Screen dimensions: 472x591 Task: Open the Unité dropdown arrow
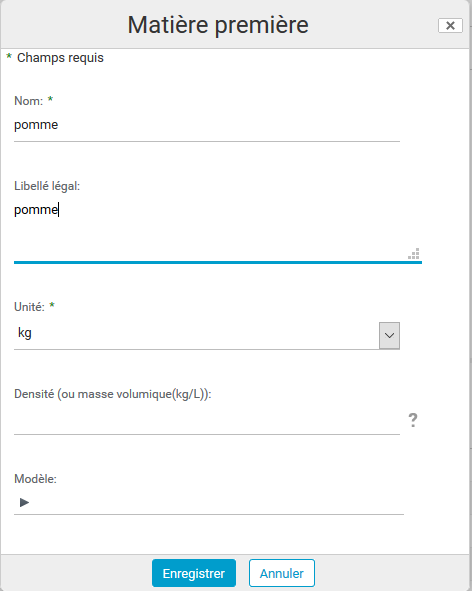pyautogui.click(x=389, y=335)
